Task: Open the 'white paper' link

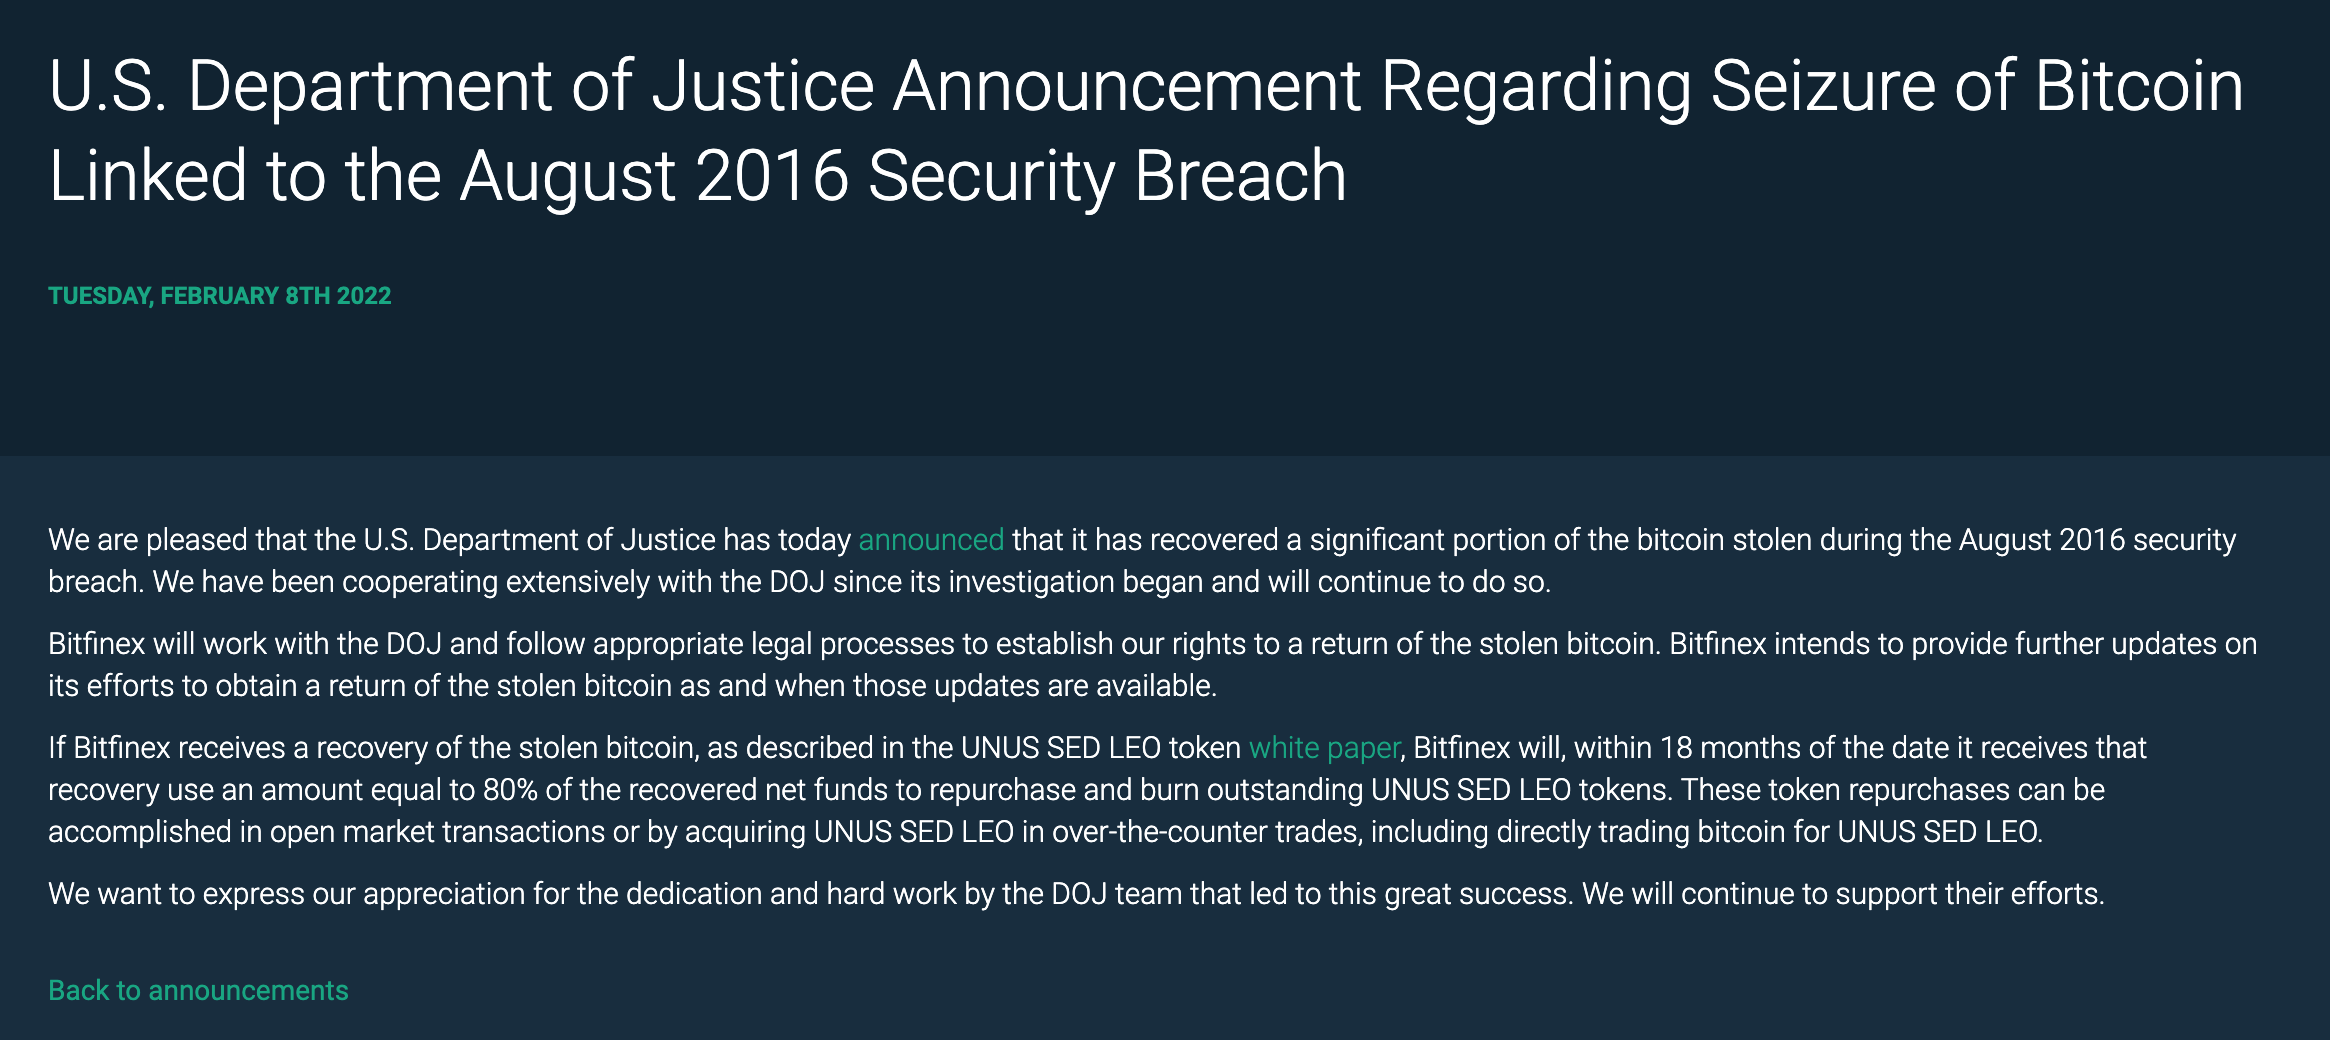Action: click(1324, 748)
